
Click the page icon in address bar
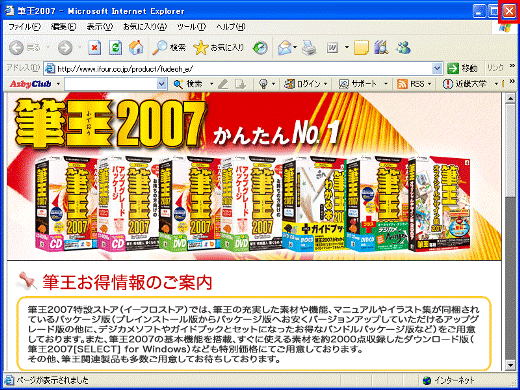pyautogui.click(x=50, y=69)
